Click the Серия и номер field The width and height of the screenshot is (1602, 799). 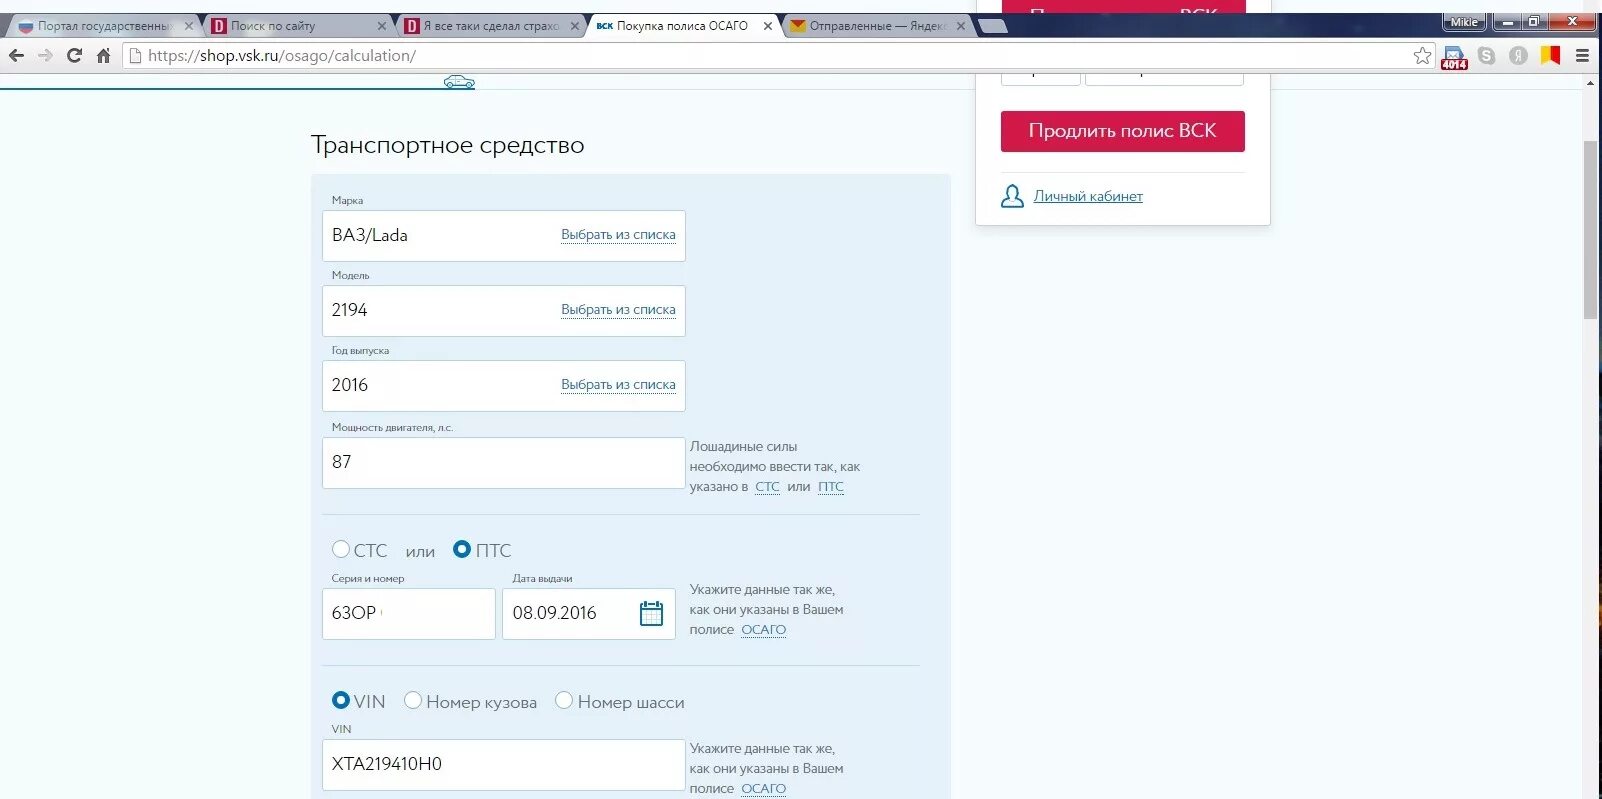[x=409, y=614]
